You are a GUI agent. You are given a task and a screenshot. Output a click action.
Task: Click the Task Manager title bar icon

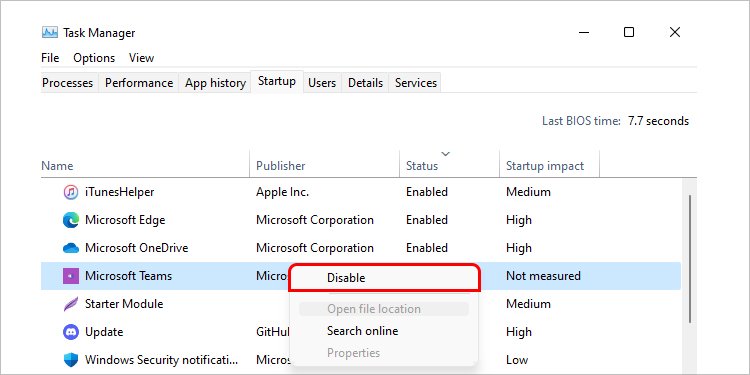(x=50, y=33)
